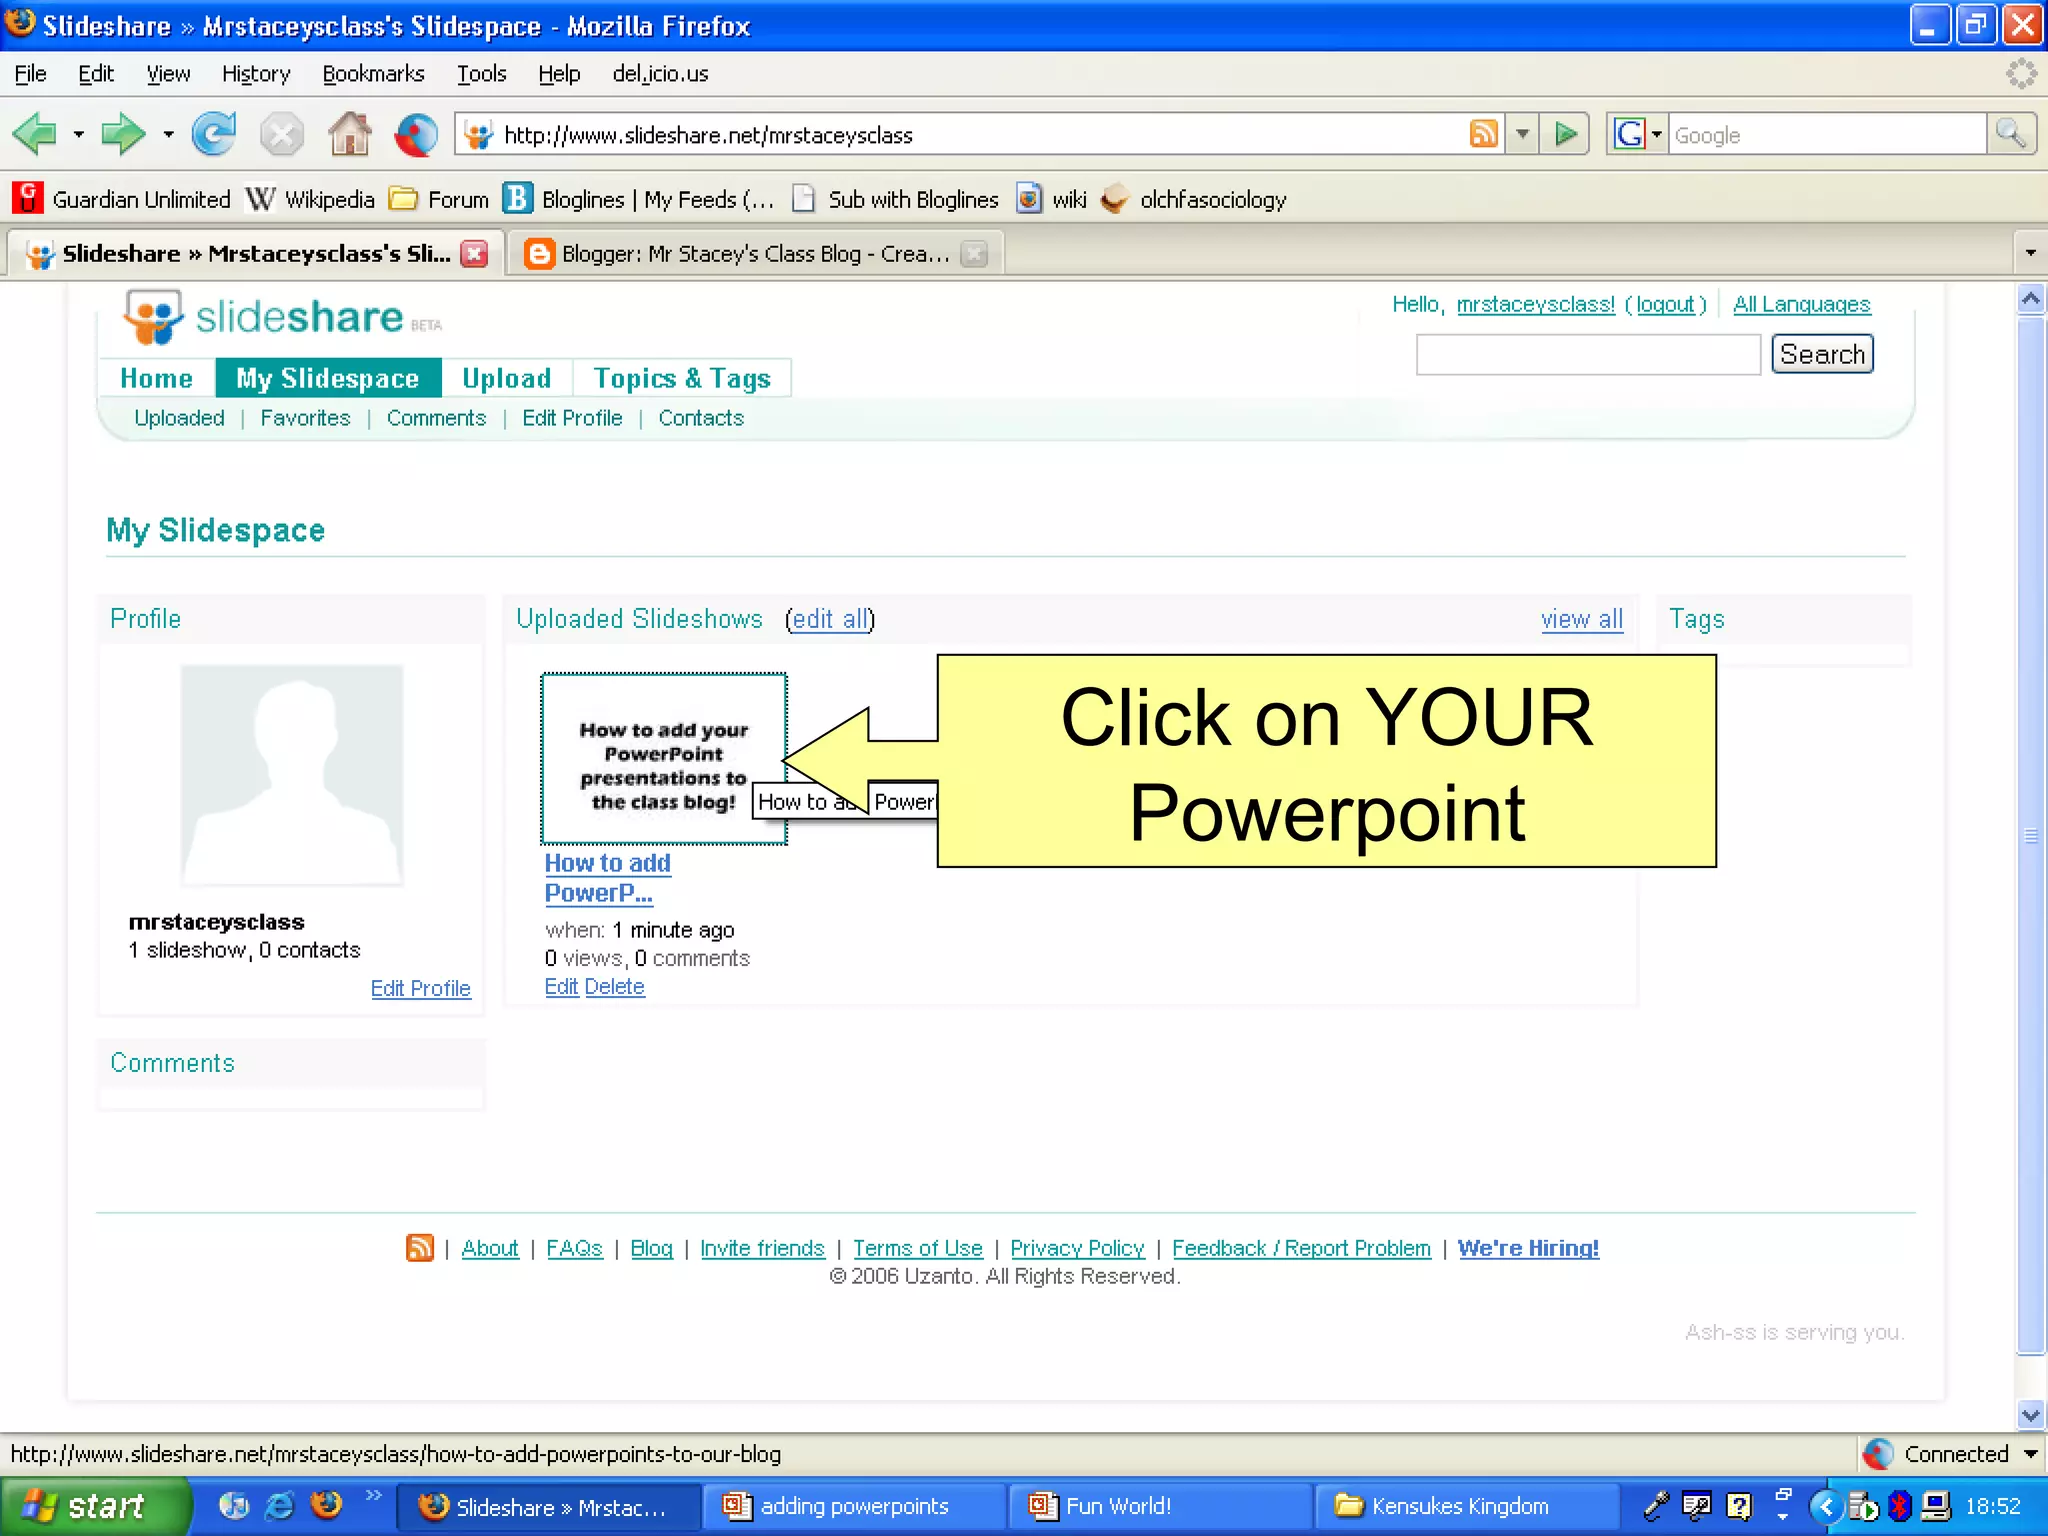
Task: Open the Back history dropdown arrow
Action: pyautogui.click(x=78, y=134)
